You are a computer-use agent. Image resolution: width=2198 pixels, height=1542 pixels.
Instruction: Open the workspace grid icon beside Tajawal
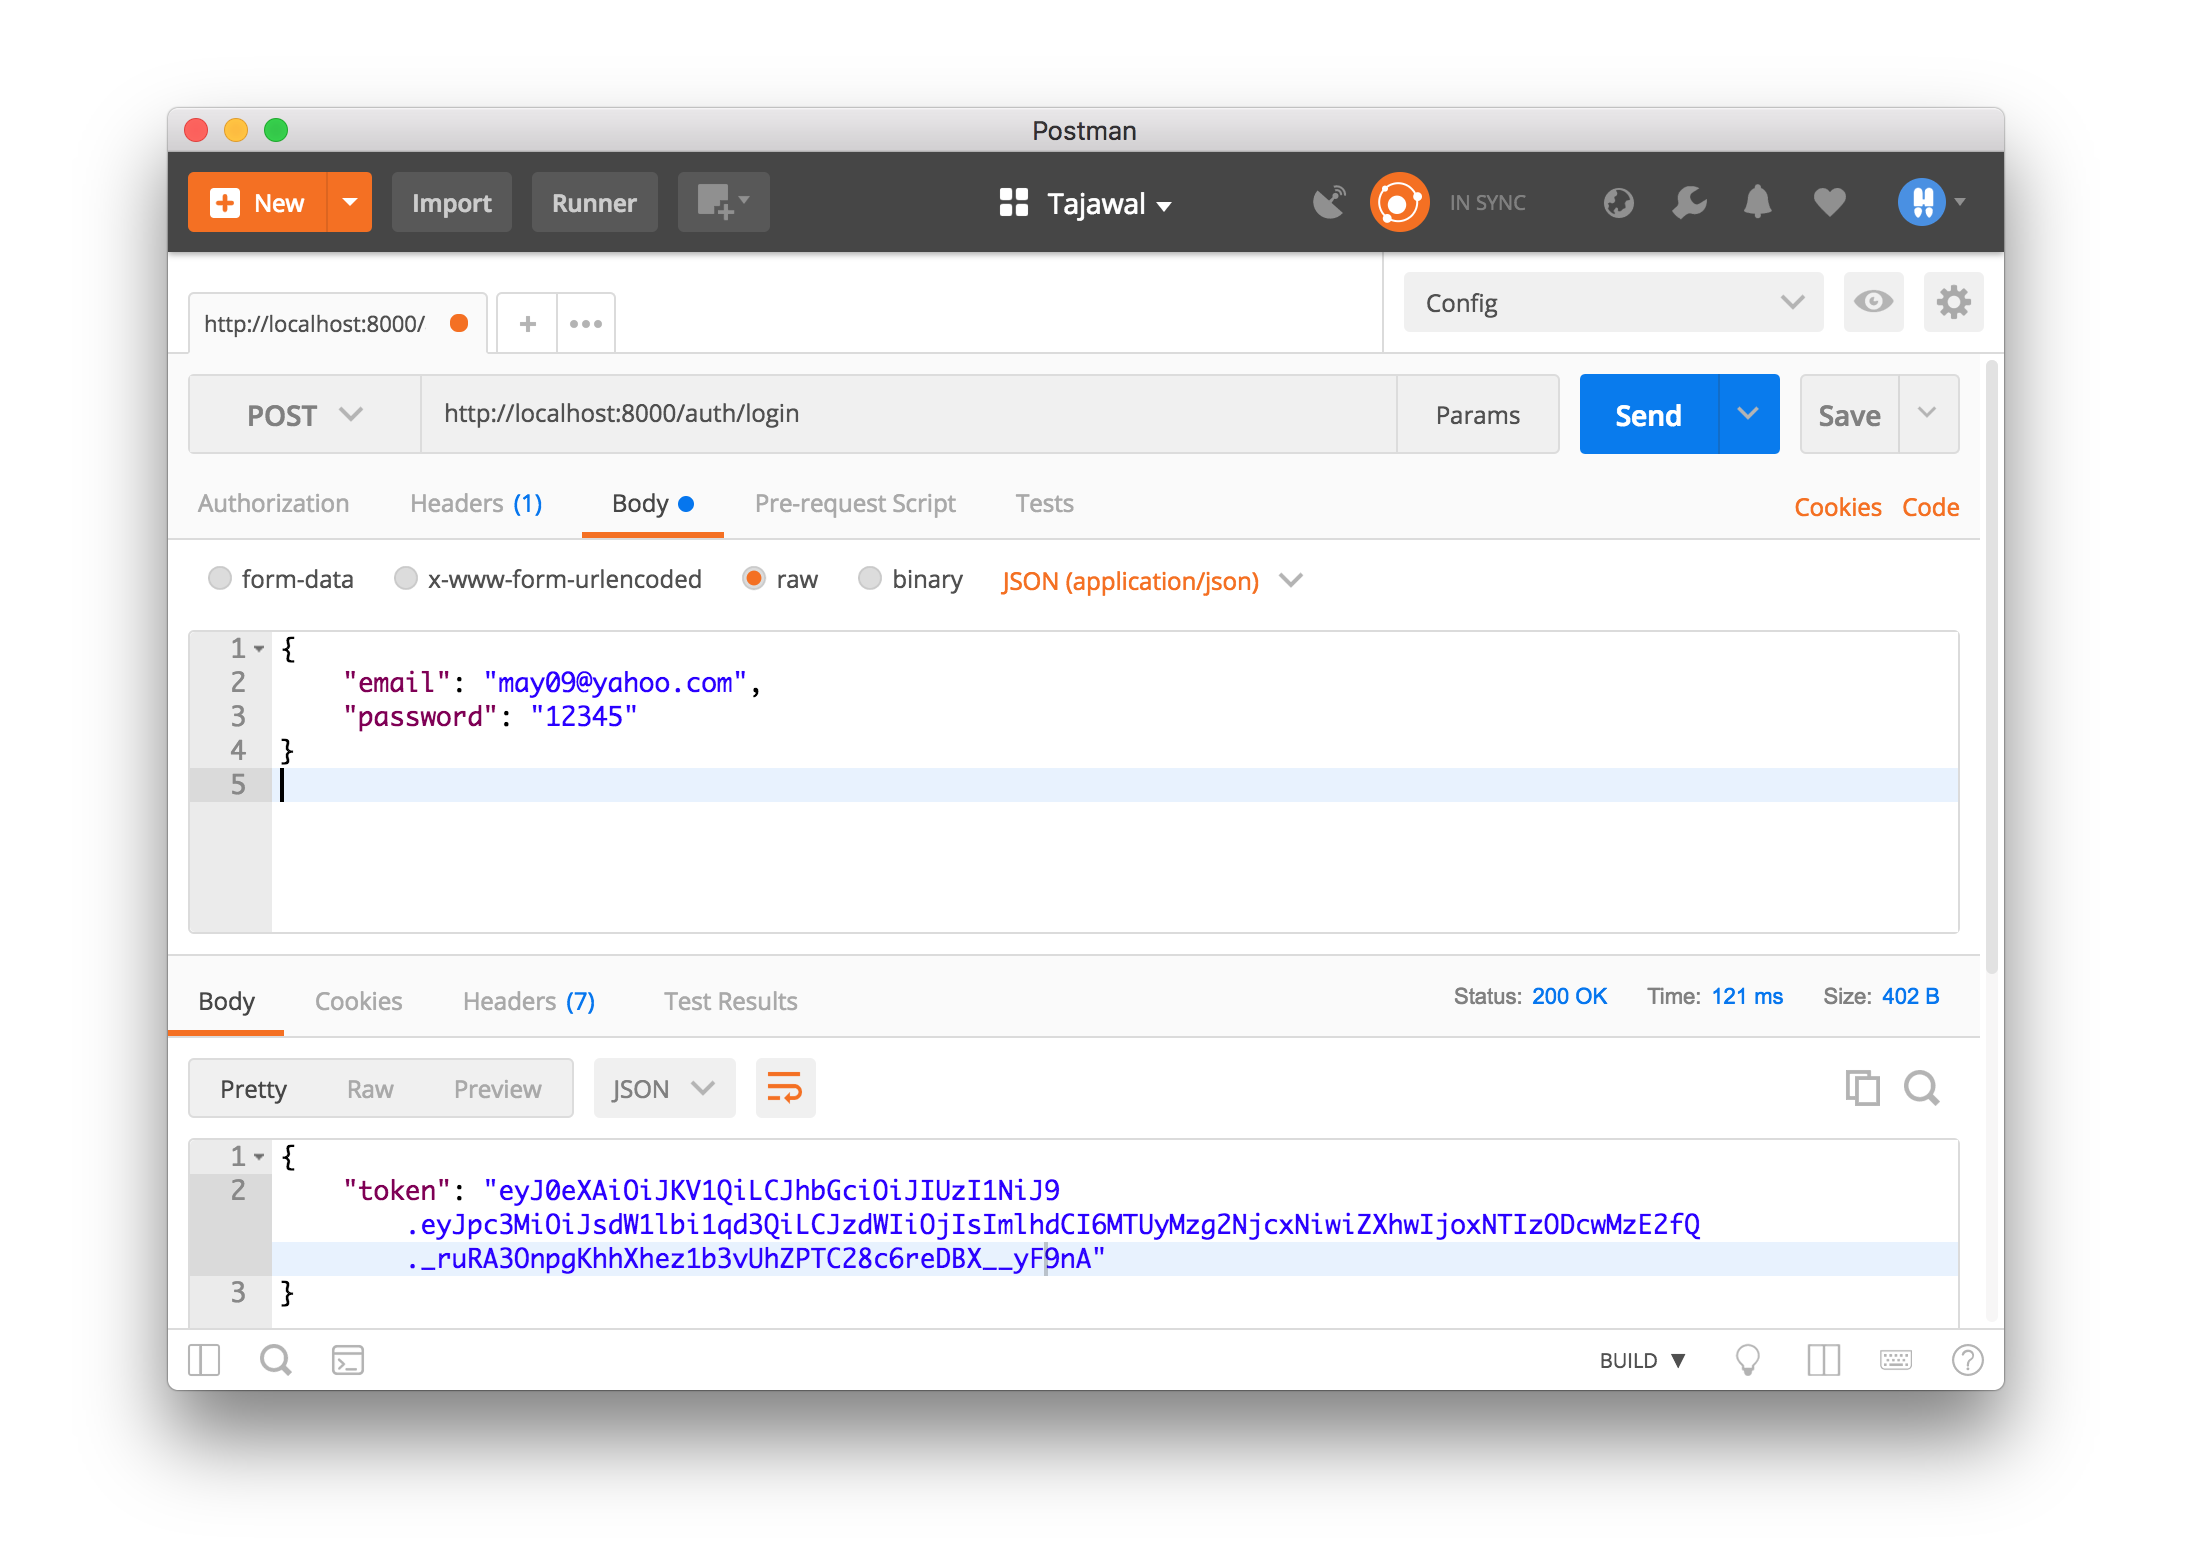[x=1013, y=203]
